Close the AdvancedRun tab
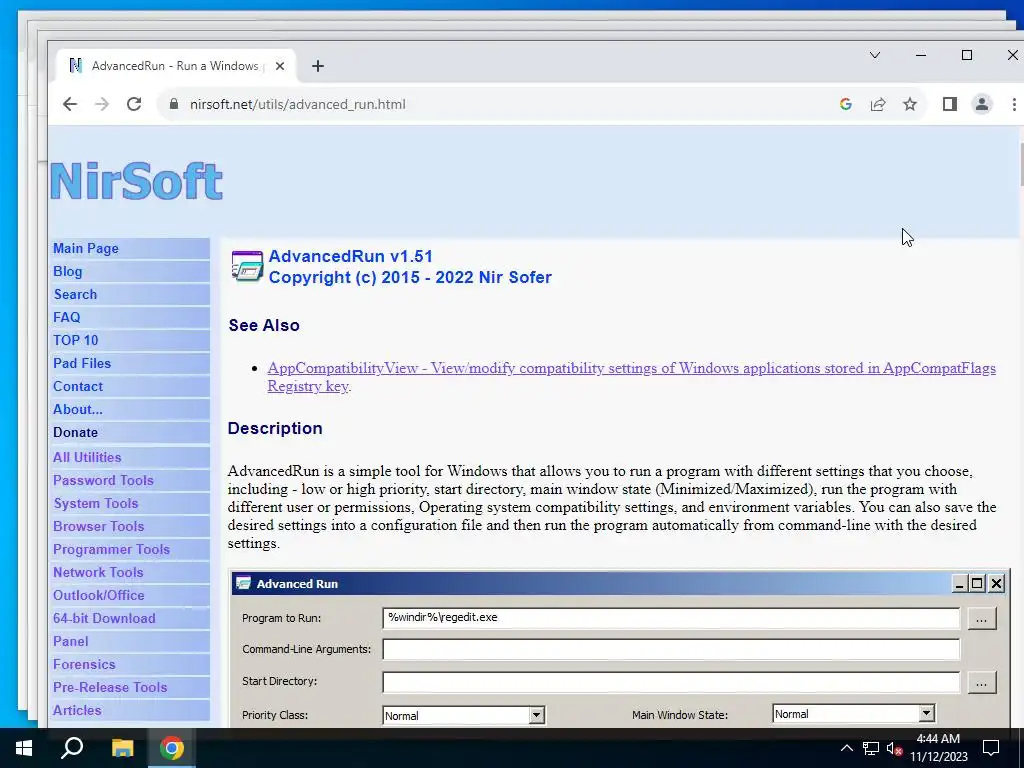 280,66
